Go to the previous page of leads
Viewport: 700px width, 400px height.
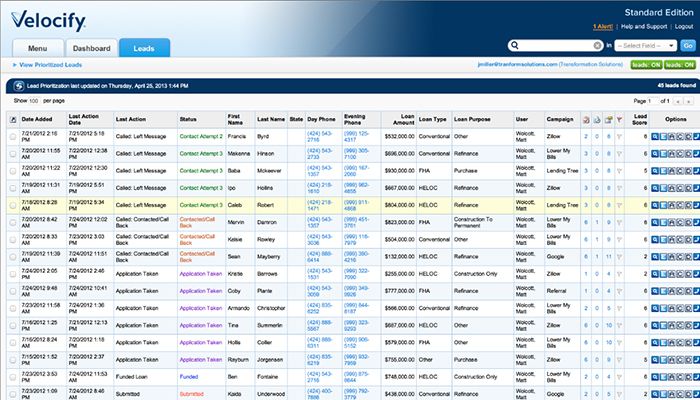pos(679,101)
